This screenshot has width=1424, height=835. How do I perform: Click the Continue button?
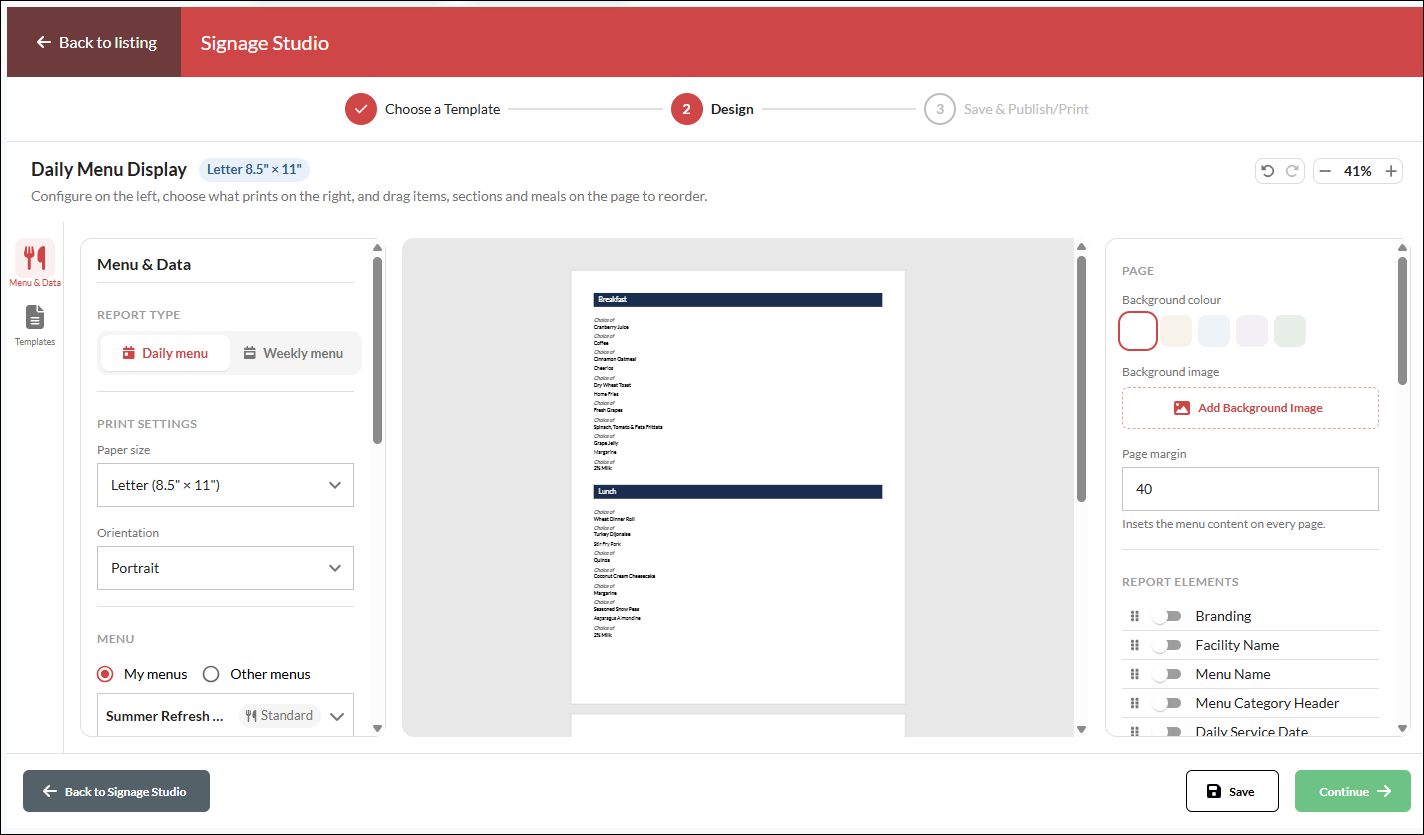[x=1353, y=791]
